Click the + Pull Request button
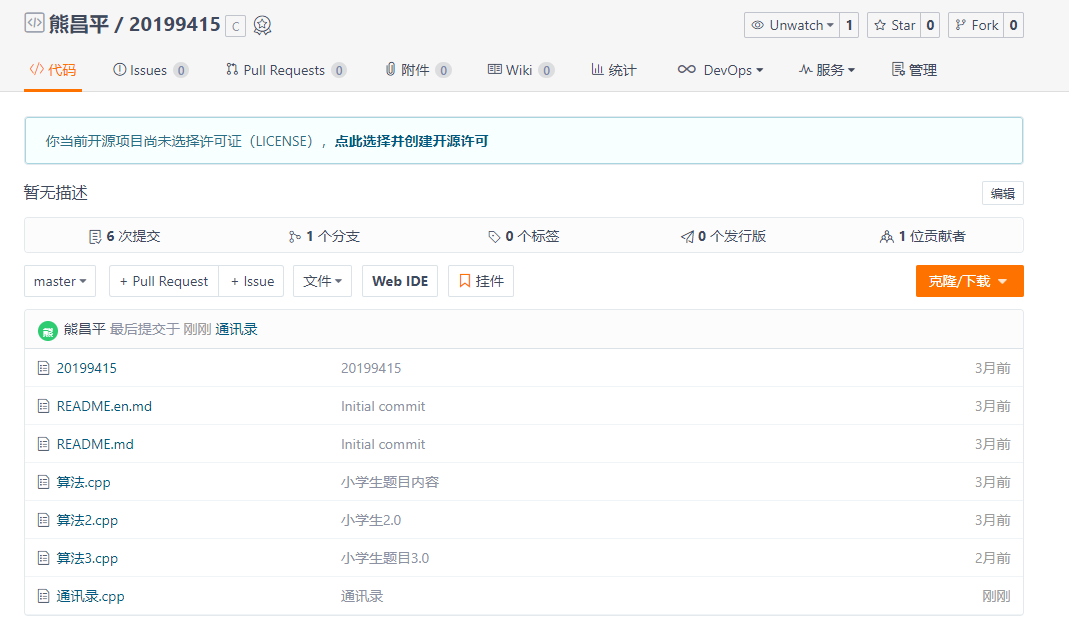This screenshot has width=1069, height=628. coord(164,281)
